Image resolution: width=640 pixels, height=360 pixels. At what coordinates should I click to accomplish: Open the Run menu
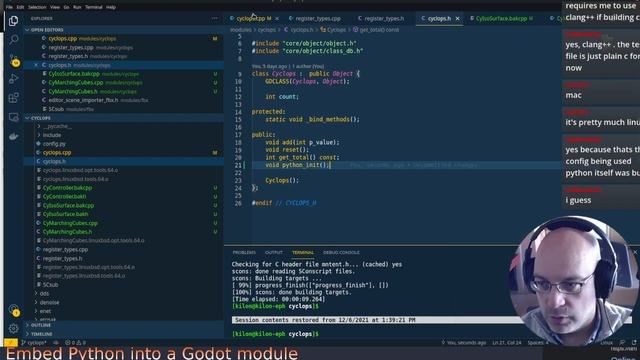[x=77, y=7]
